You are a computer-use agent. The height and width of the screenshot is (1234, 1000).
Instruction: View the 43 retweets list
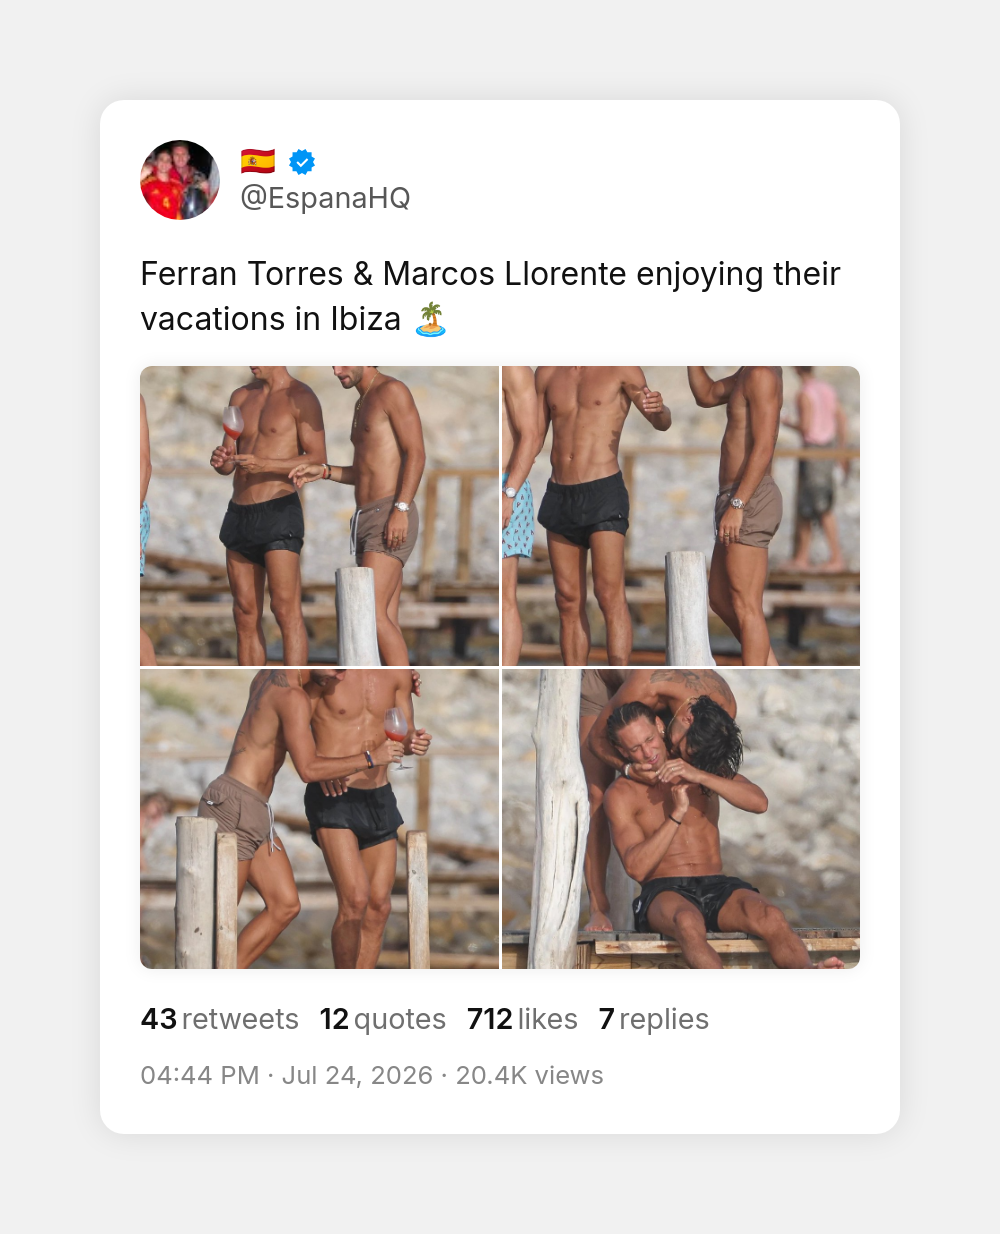[220, 1019]
